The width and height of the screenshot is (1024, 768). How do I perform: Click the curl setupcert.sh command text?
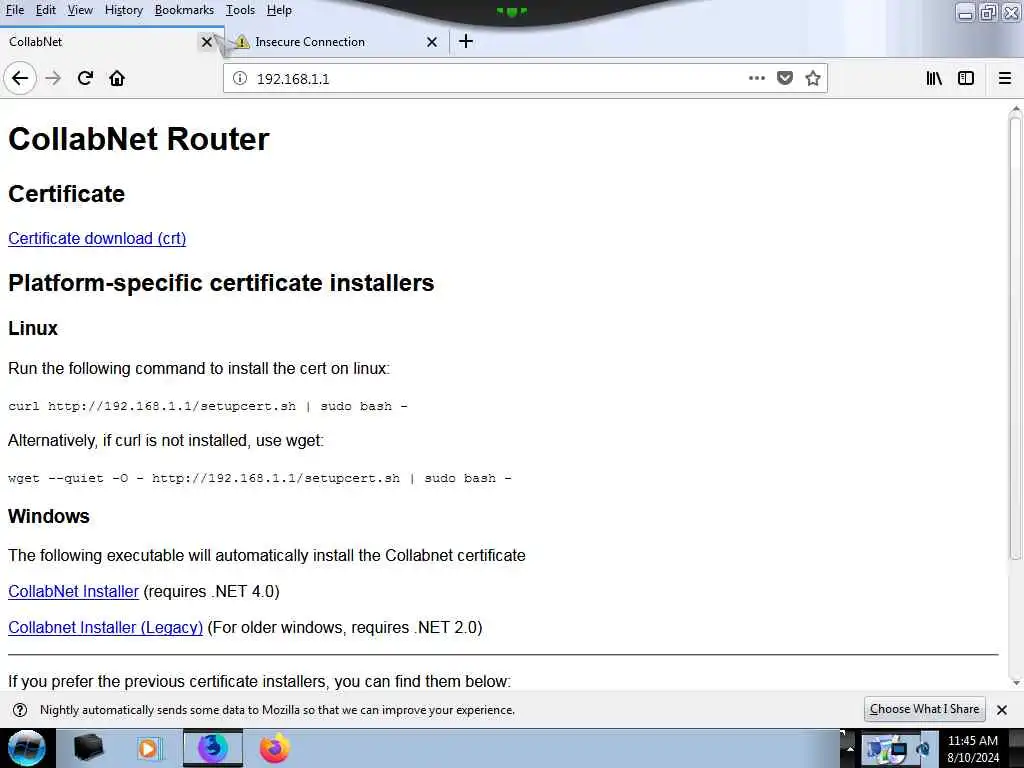(208, 406)
